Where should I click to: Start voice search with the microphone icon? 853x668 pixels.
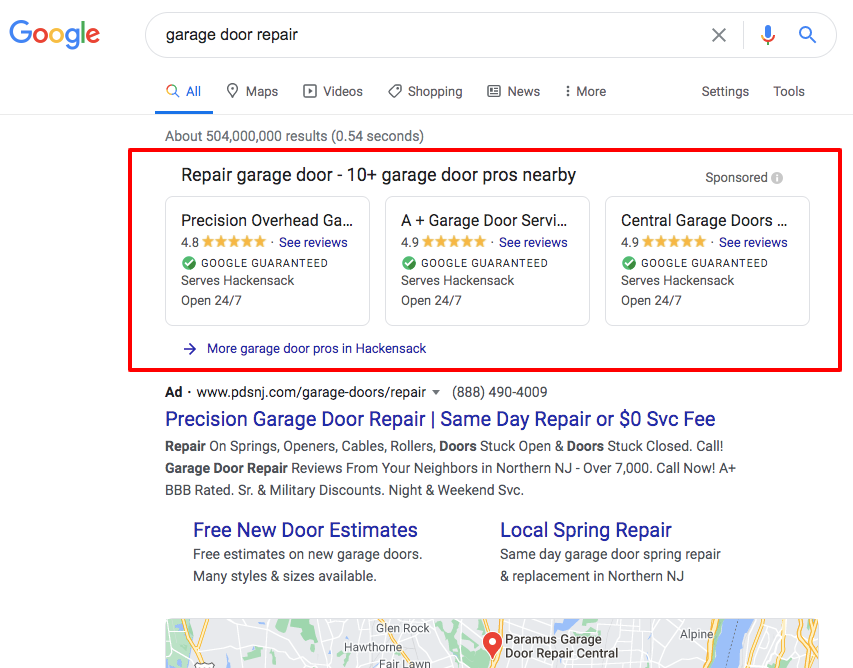point(768,35)
